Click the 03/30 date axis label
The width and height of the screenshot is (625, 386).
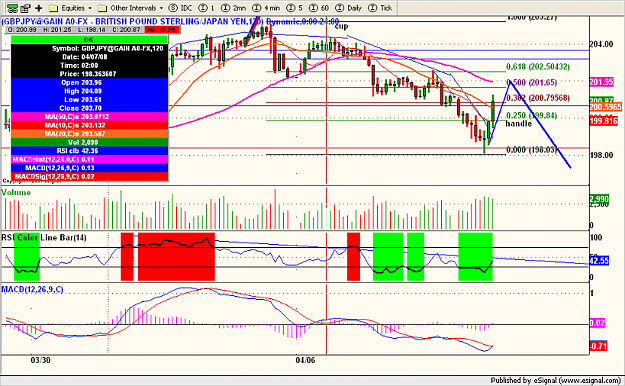click(x=41, y=360)
